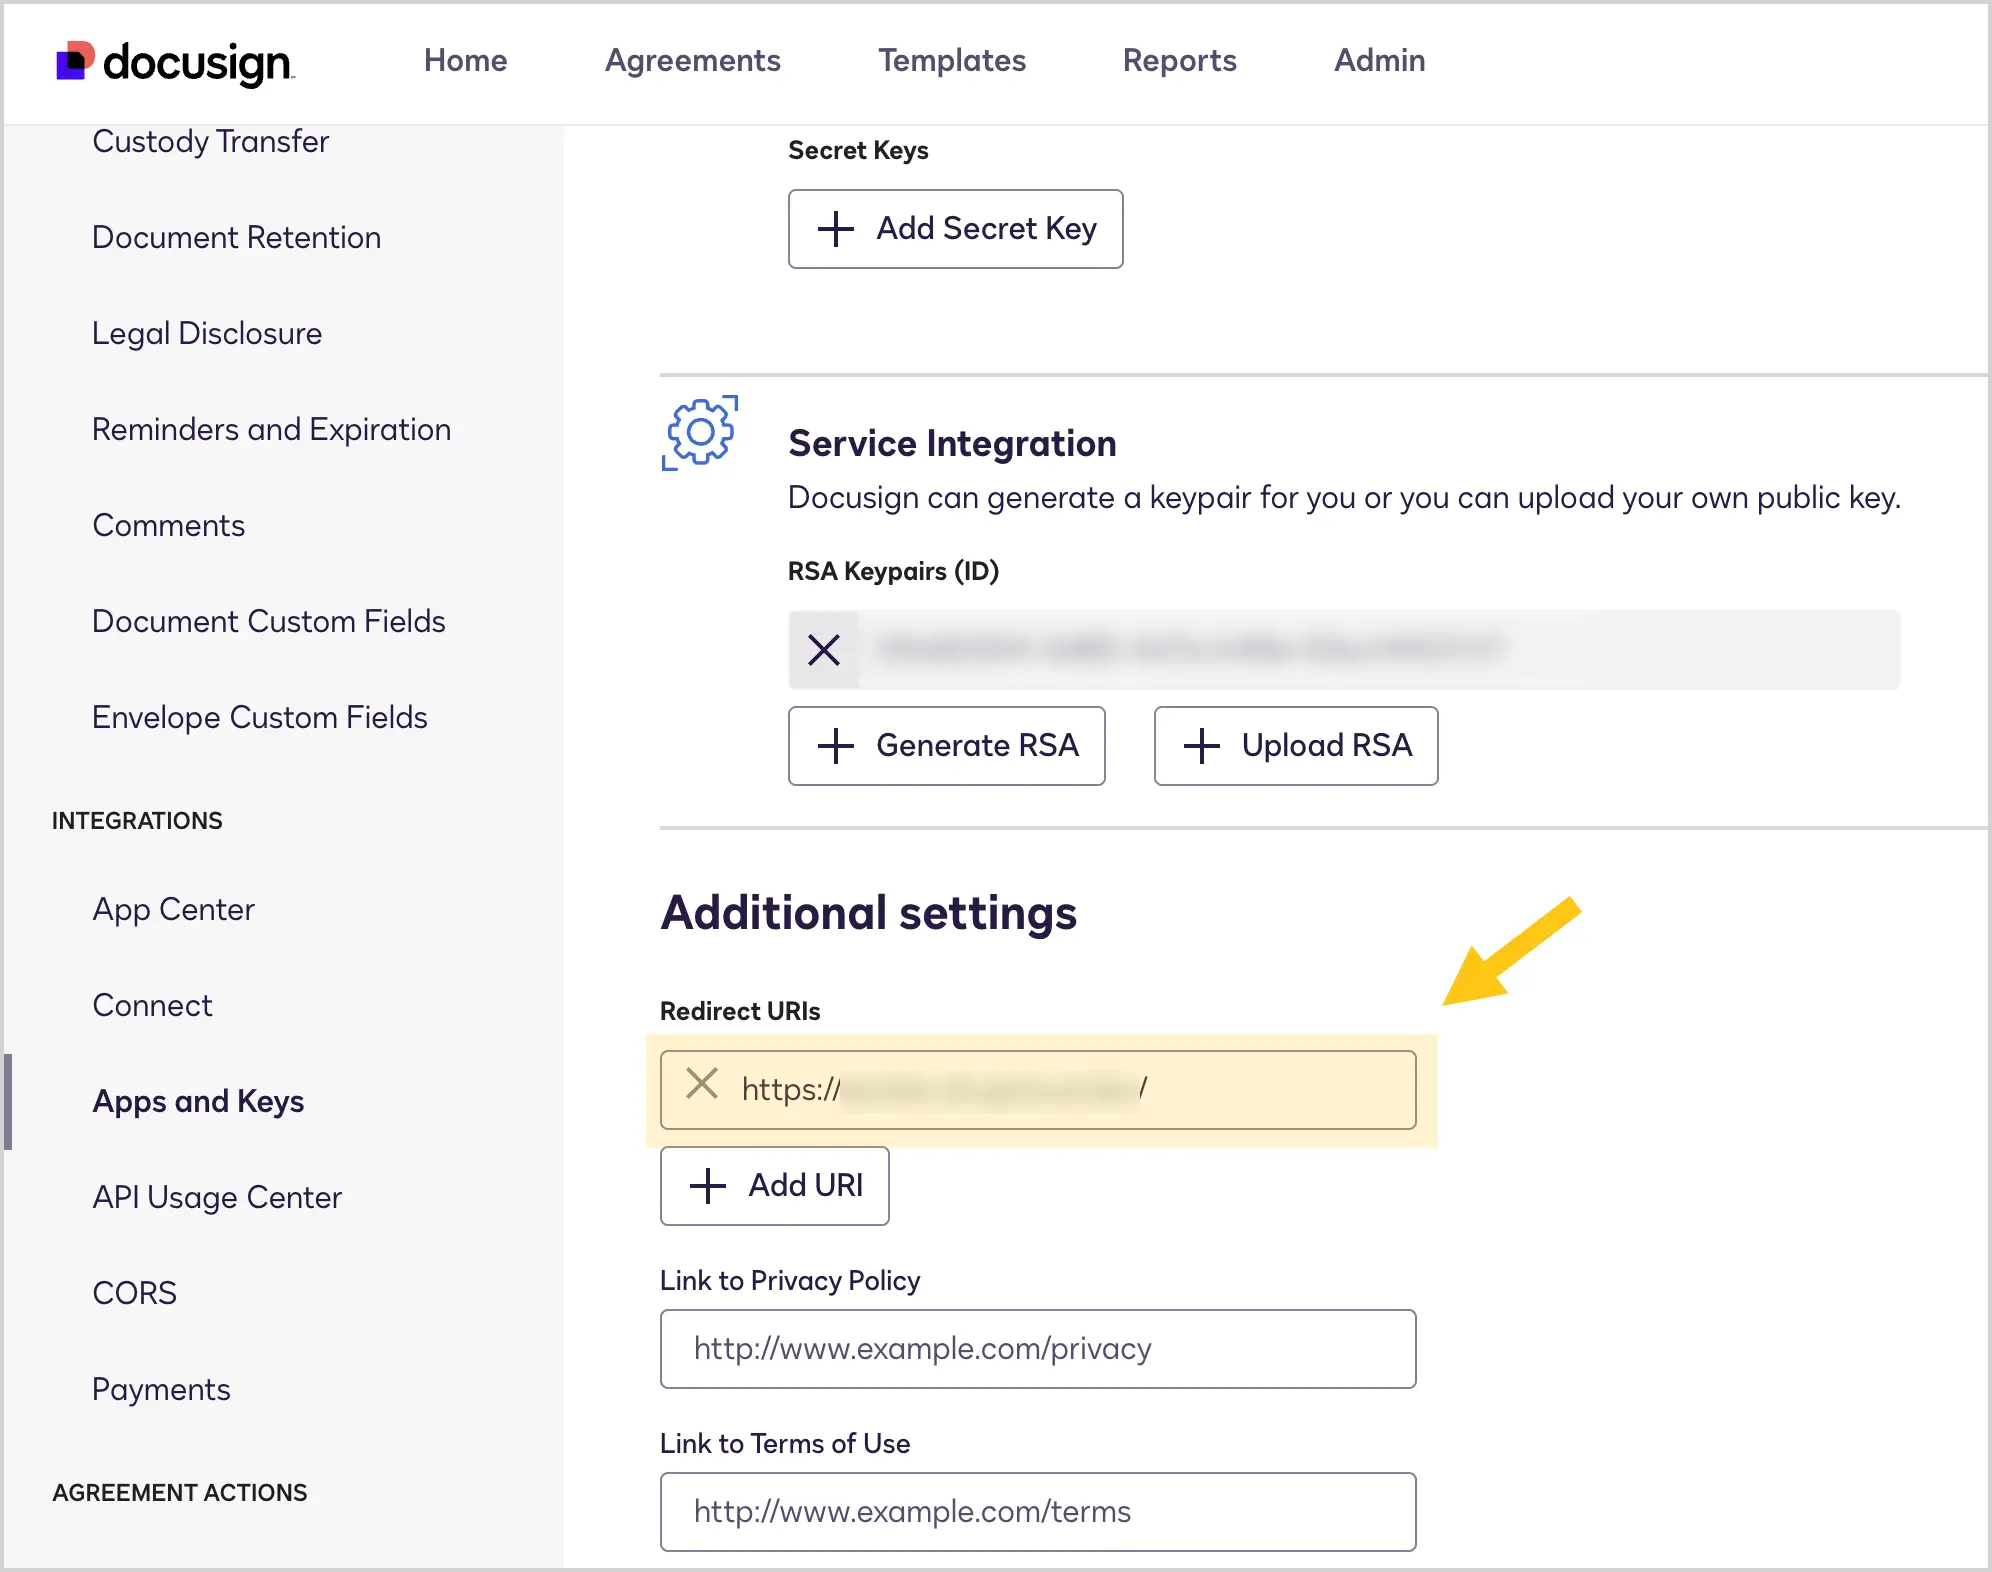Click the Service Integration heading
Image resolution: width=1992 pixels, height=1572 pixels.
952,444
